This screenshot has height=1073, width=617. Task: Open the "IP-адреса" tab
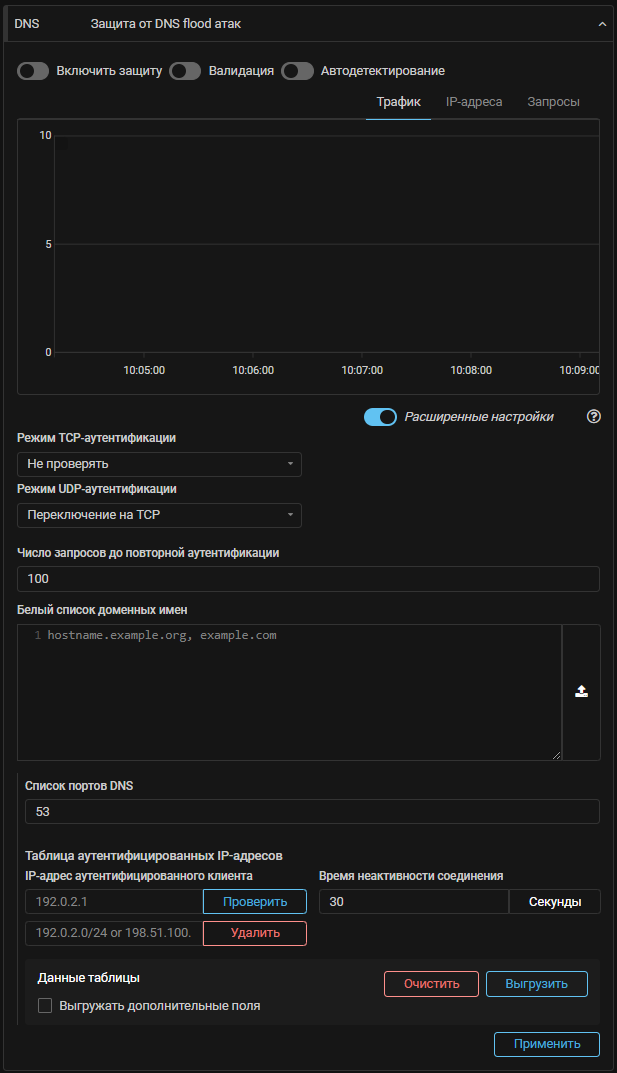pos(474,102)
